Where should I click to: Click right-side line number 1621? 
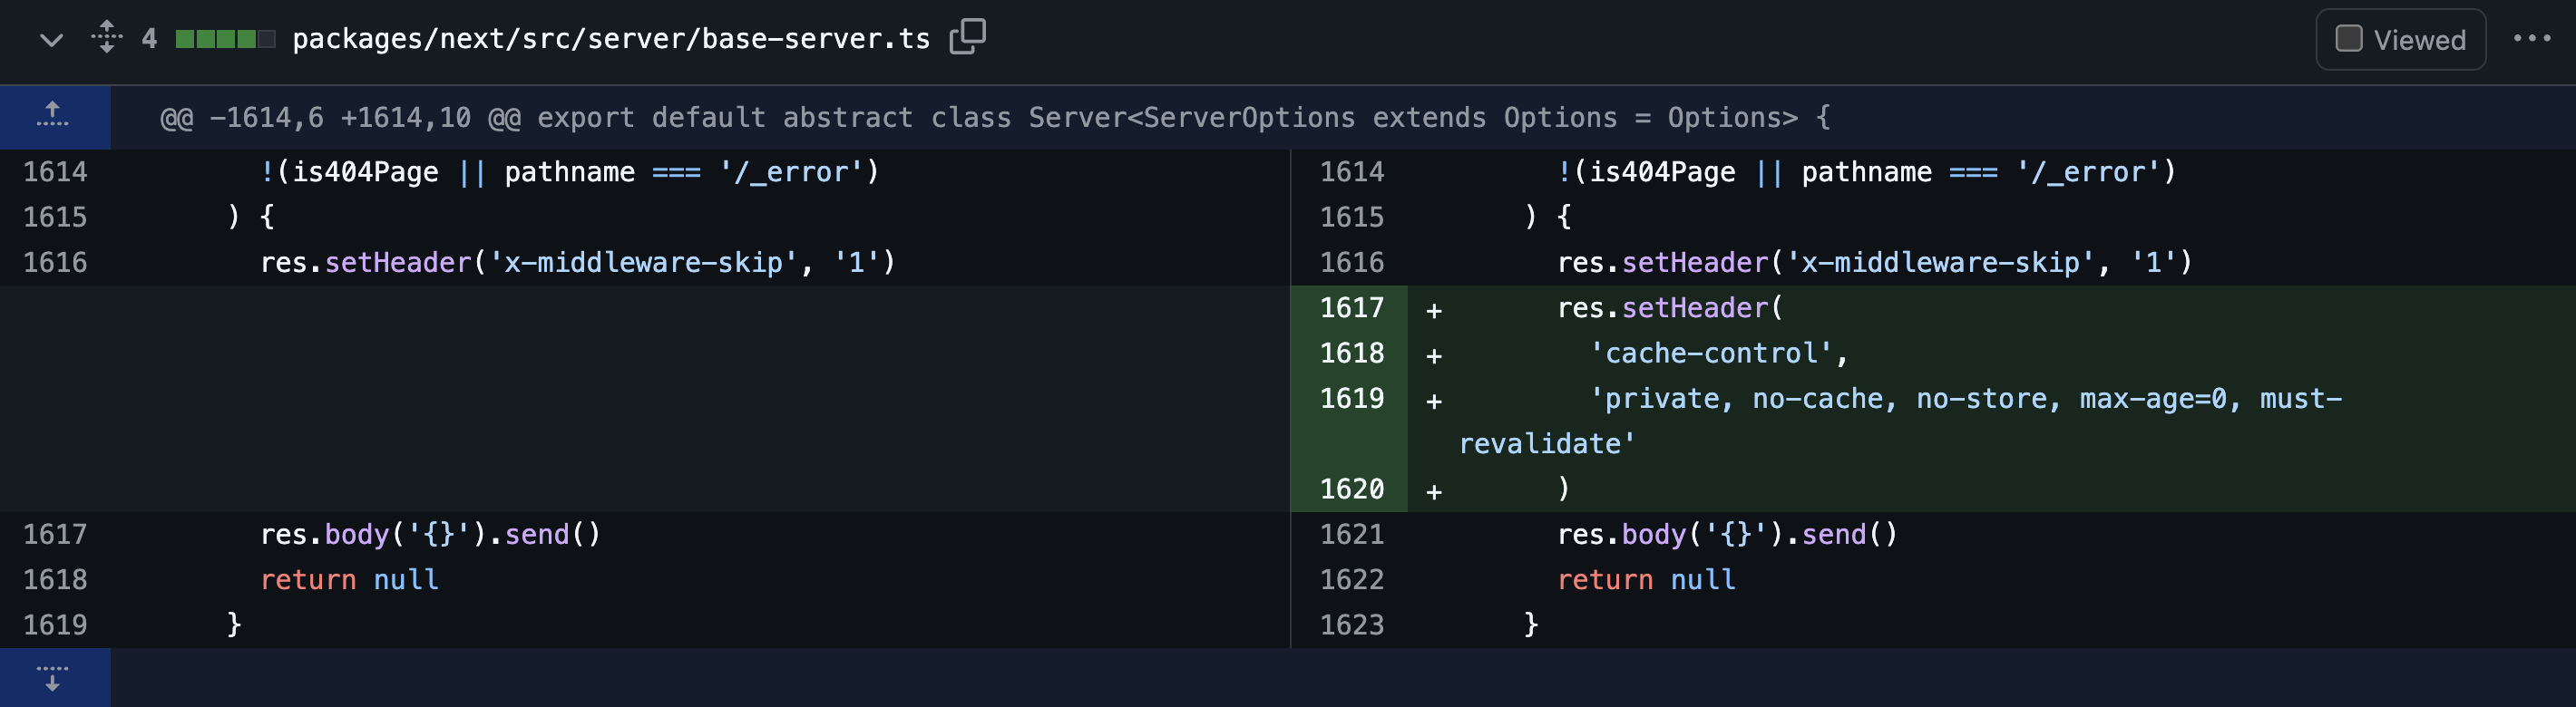(1351, 534)
